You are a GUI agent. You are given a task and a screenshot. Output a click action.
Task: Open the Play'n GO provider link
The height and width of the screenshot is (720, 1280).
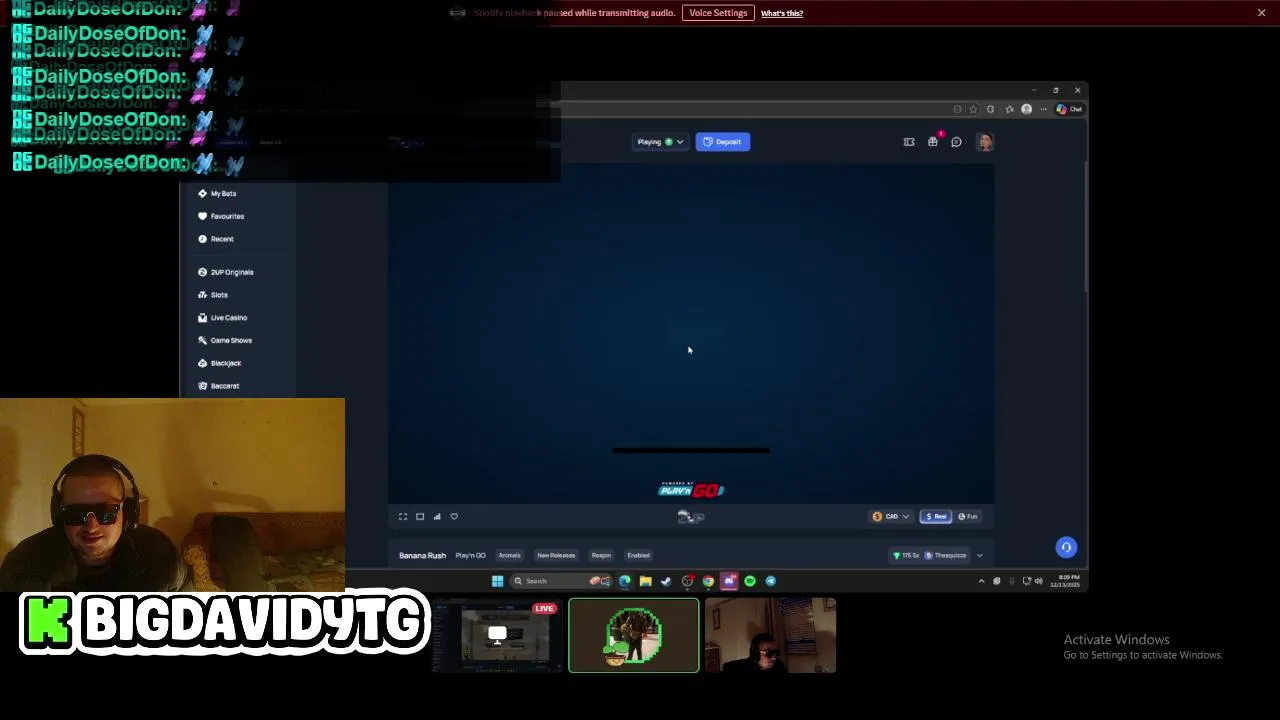pyautogui.click(x=470, y=555)
